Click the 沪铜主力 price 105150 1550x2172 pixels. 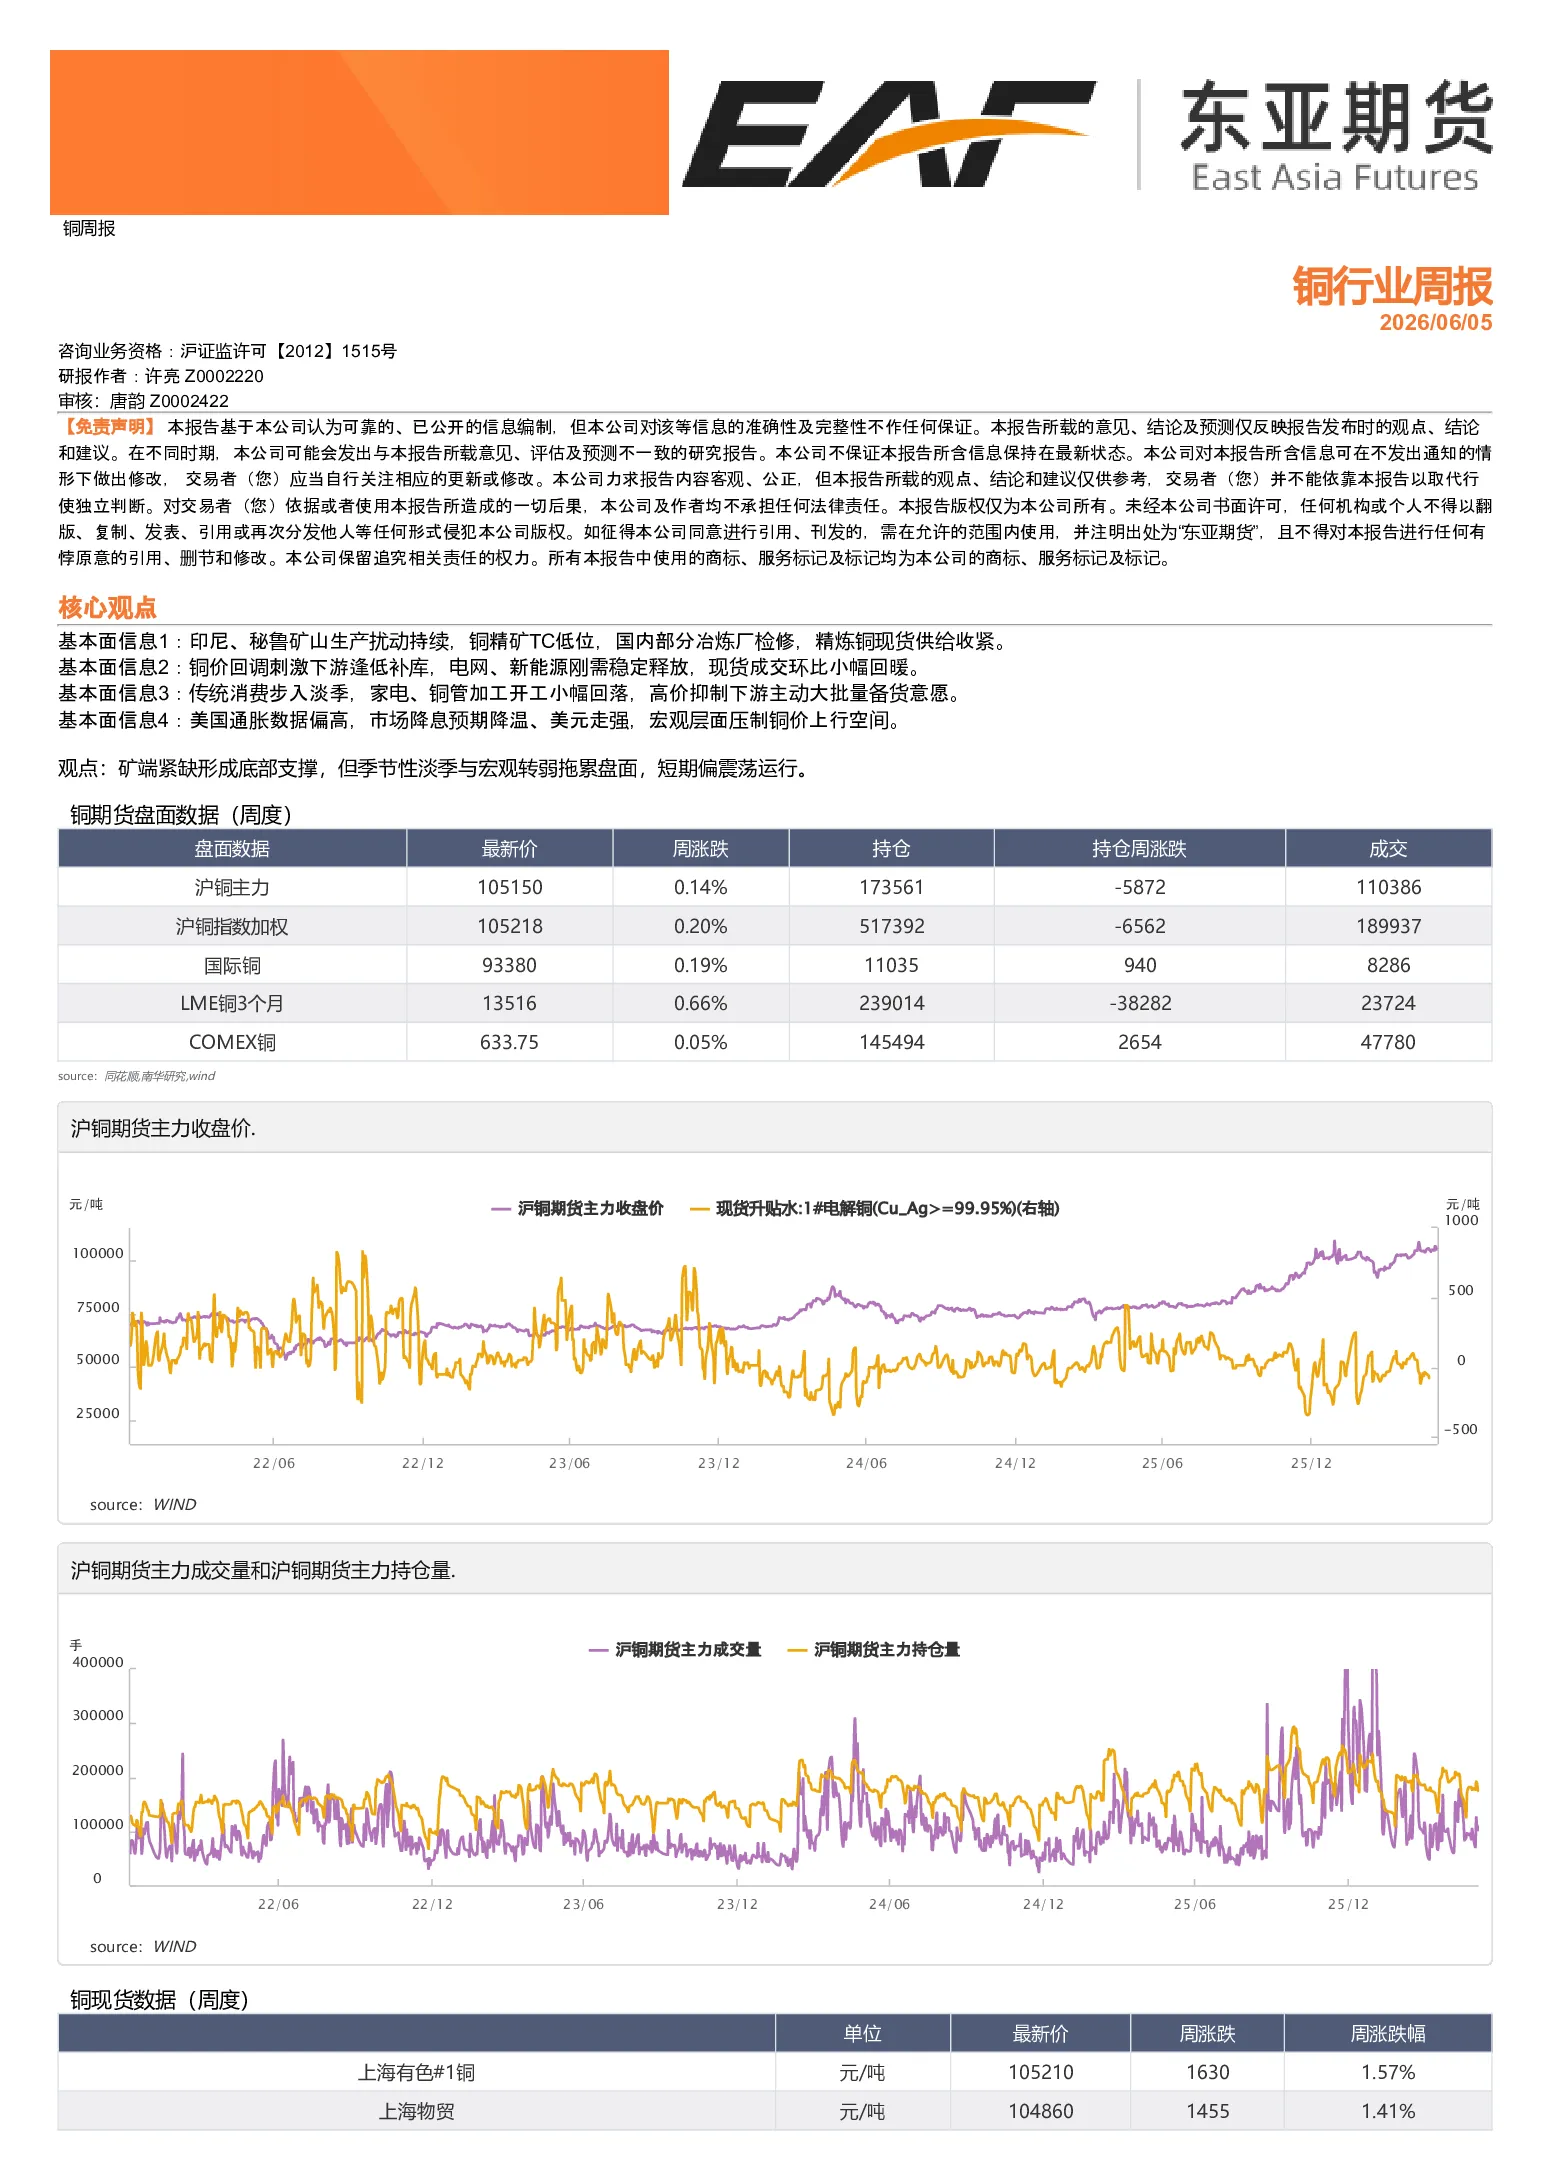coord(510,887)
